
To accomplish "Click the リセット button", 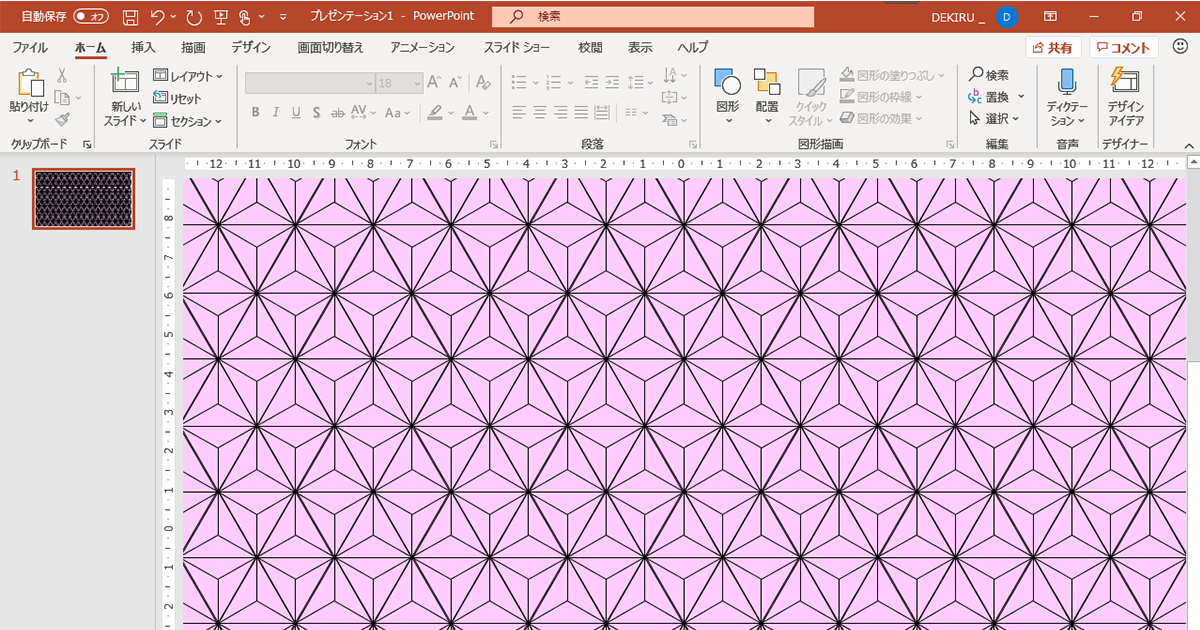I will tap(177, 98).
